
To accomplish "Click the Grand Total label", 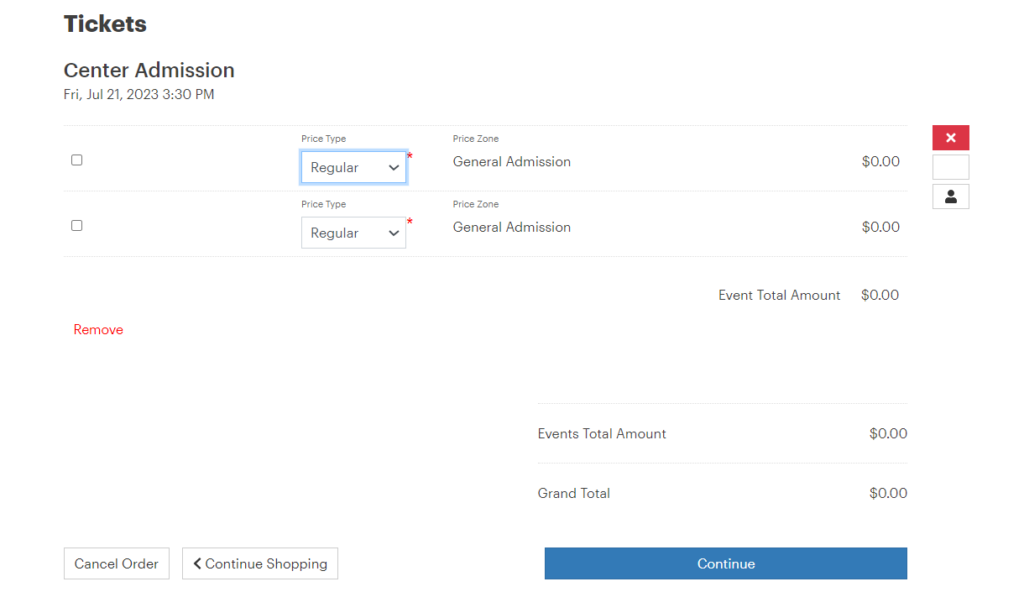I will click(574, 494).
